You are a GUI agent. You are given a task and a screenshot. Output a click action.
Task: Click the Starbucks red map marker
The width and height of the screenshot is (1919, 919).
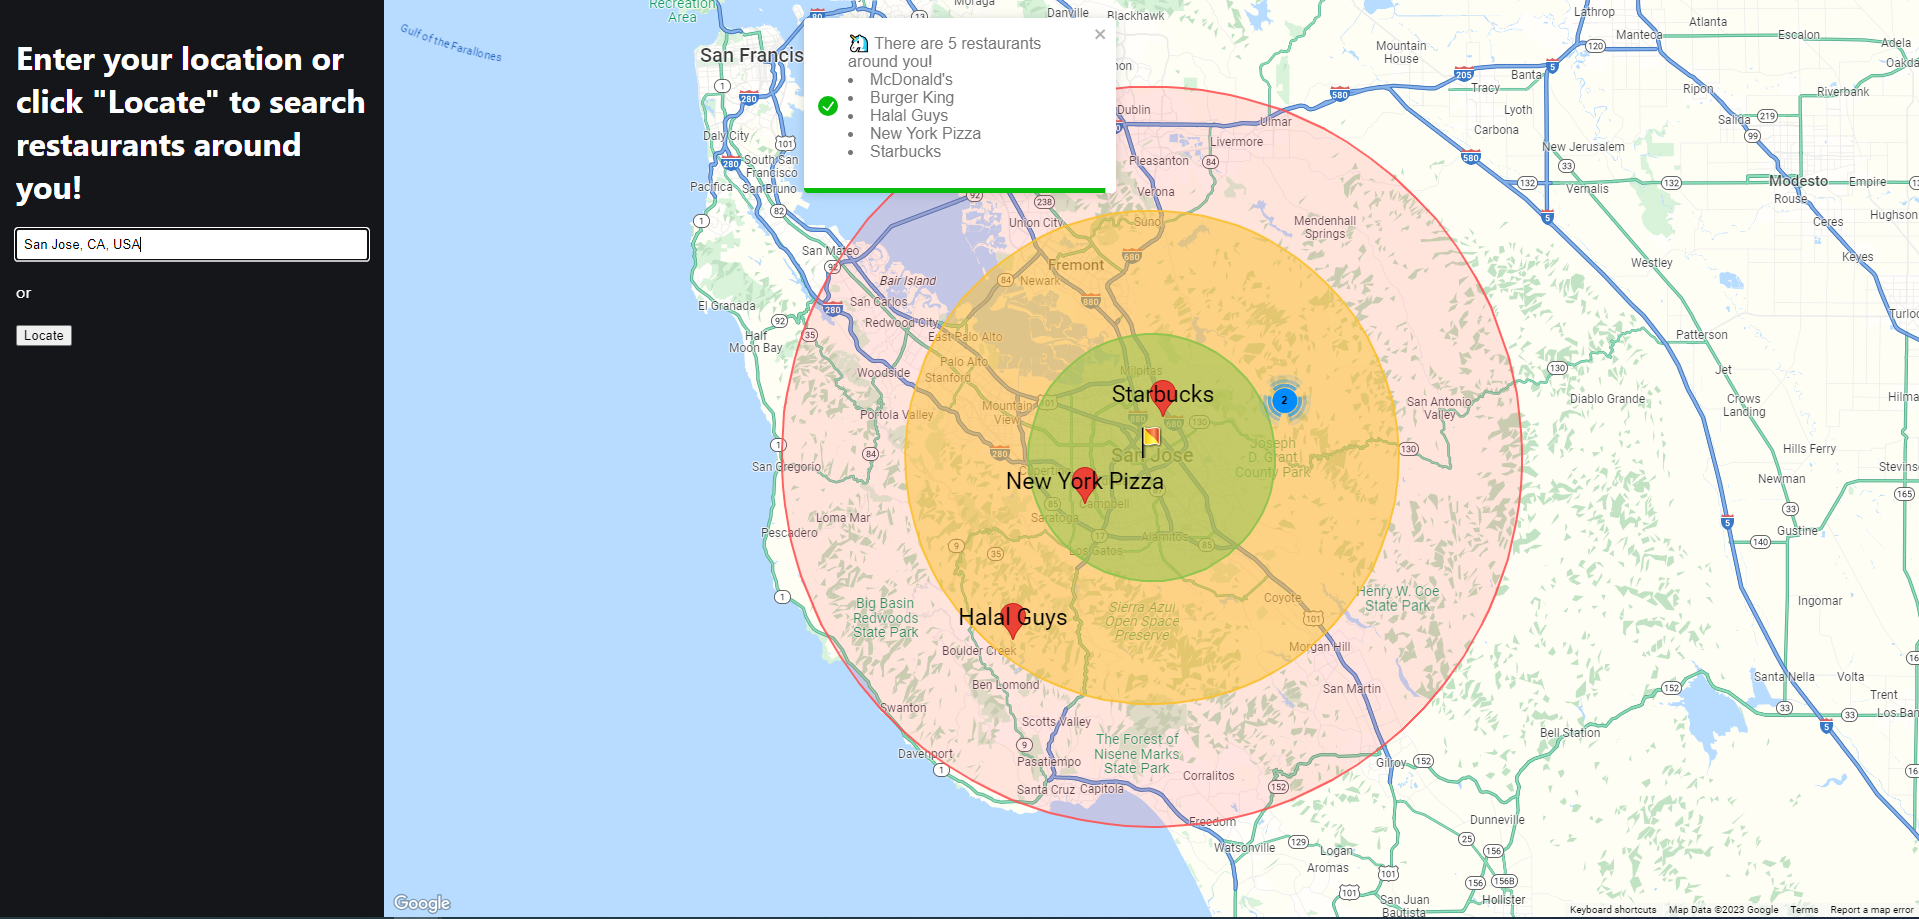click(x=1162, y=397)
